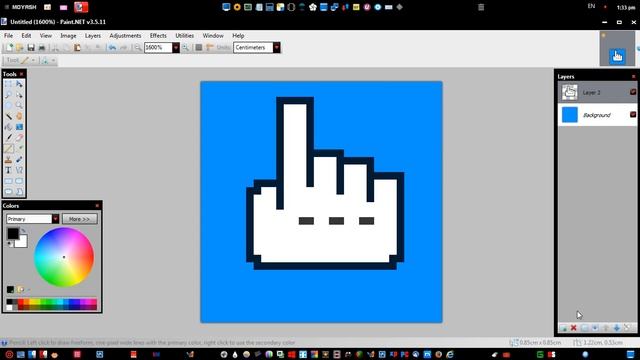Click the white secondary color swatch

tap(22, 242)
